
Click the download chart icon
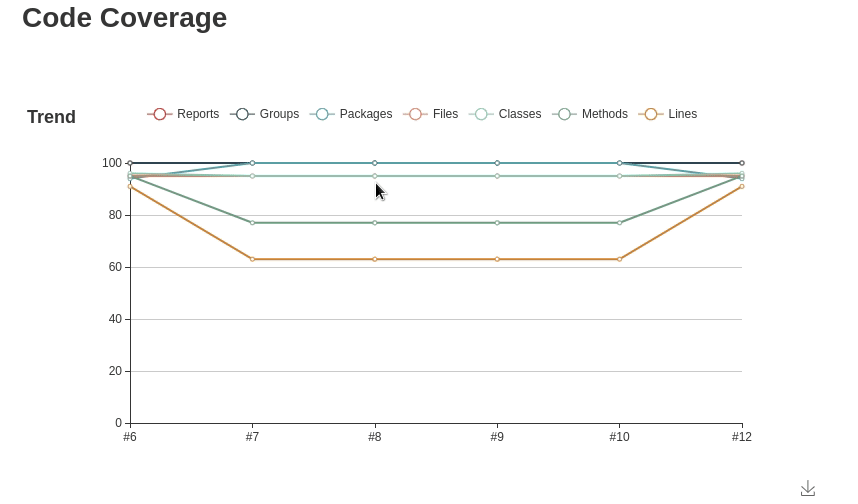(808, 488)
